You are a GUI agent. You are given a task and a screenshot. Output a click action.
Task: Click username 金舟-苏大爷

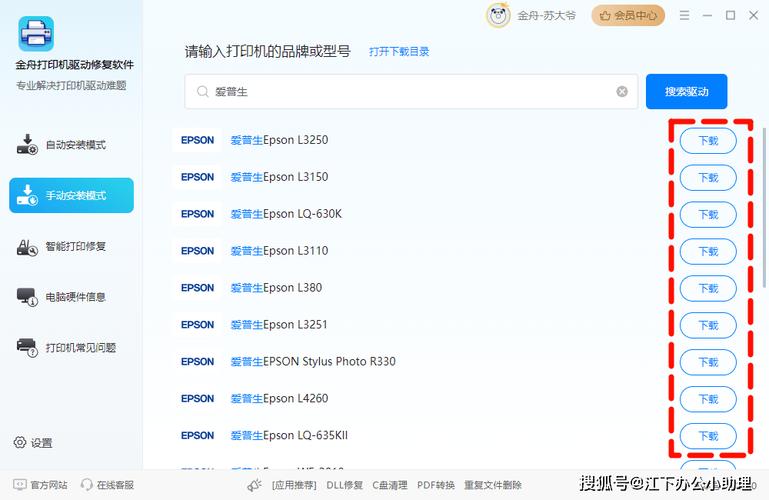click(x=546, y=16)
